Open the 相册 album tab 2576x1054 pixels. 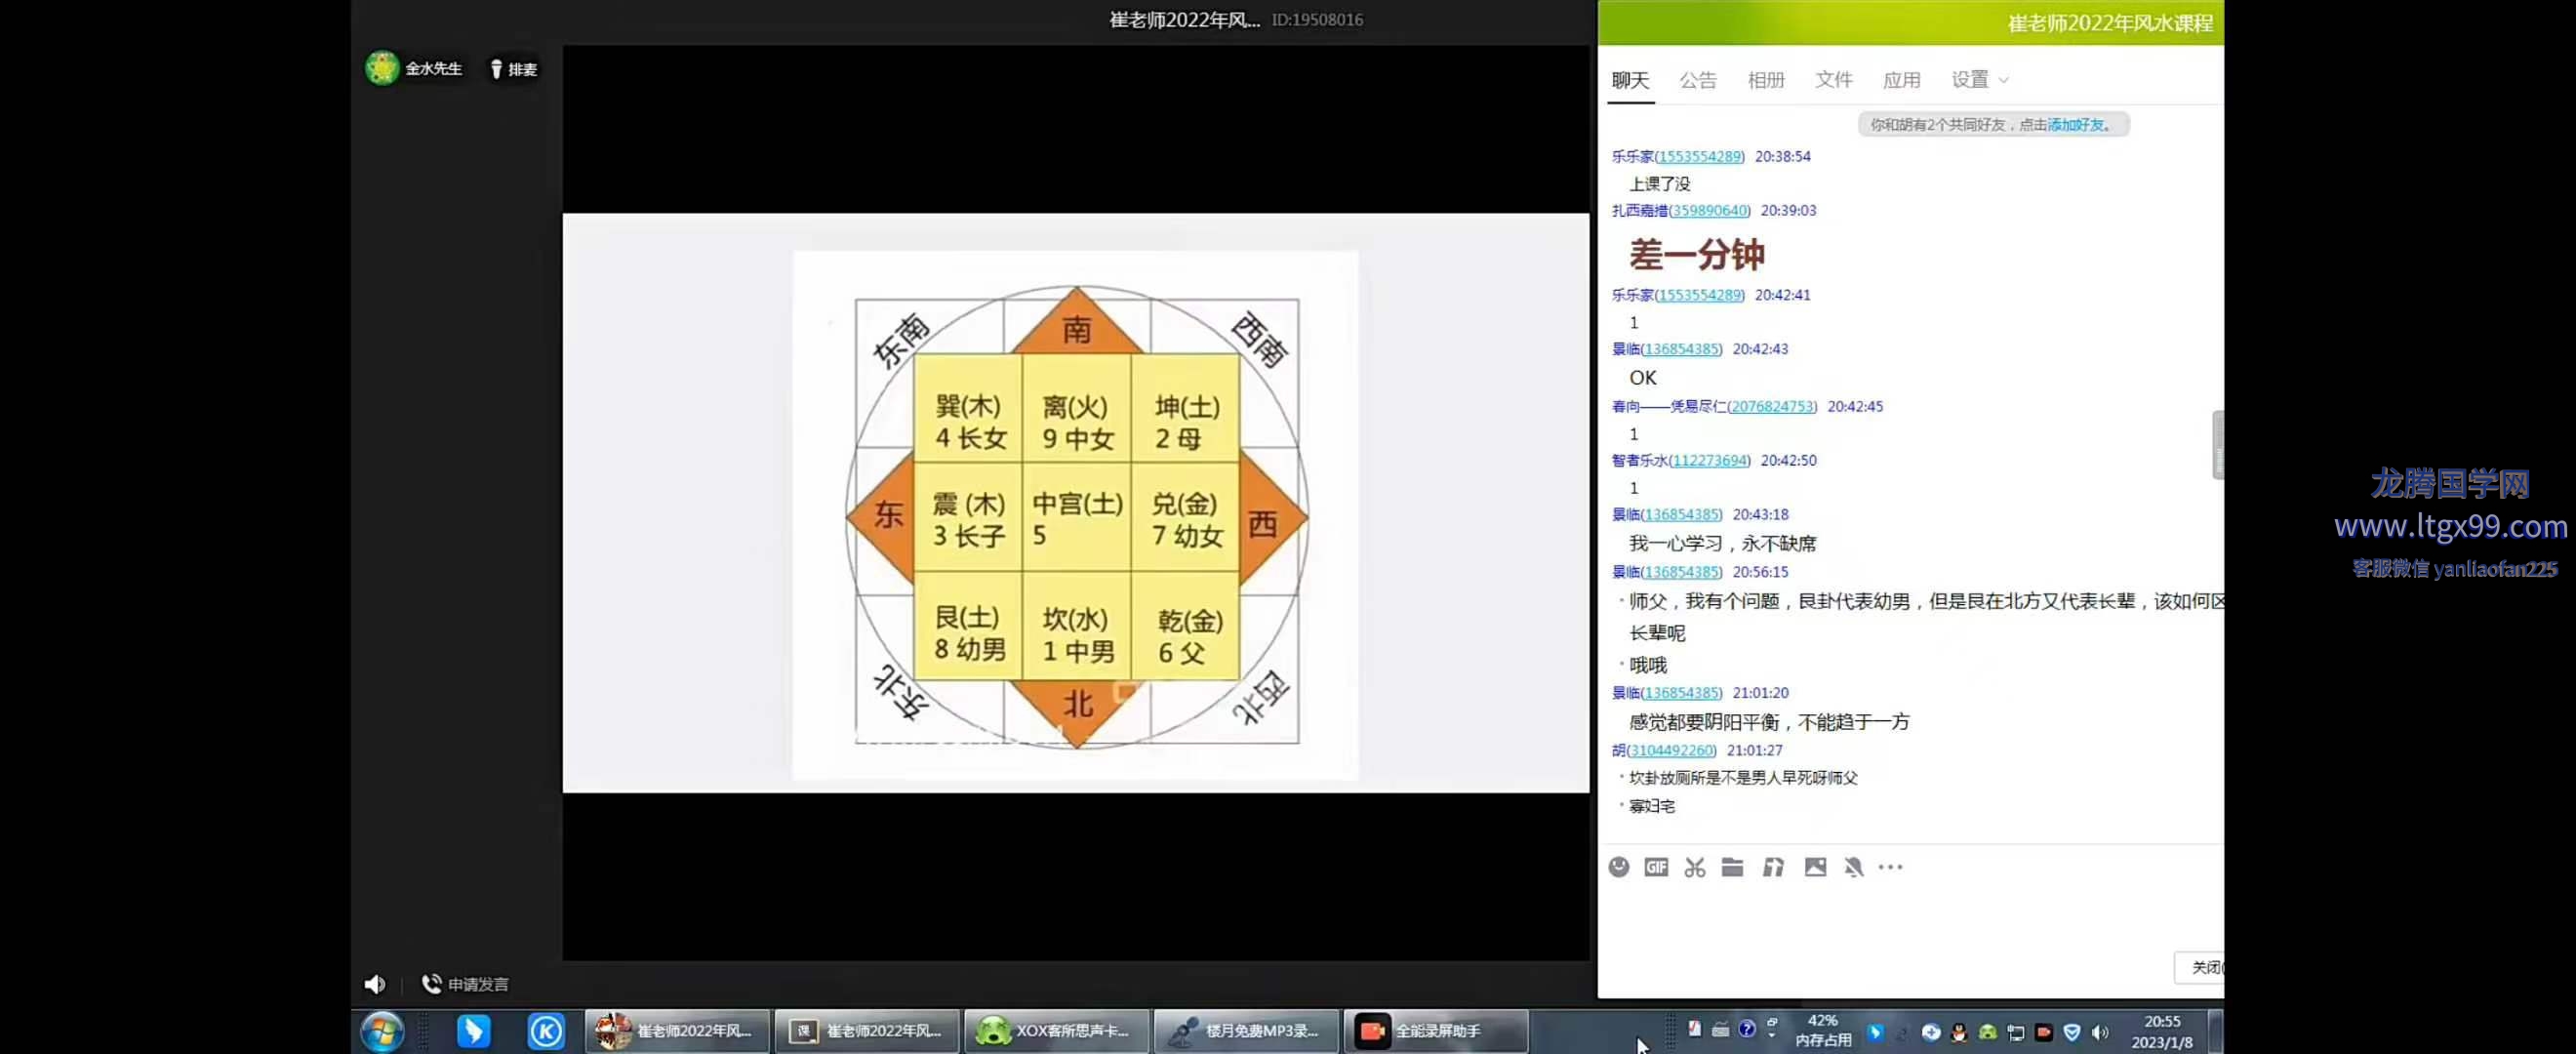(1765, 80)
